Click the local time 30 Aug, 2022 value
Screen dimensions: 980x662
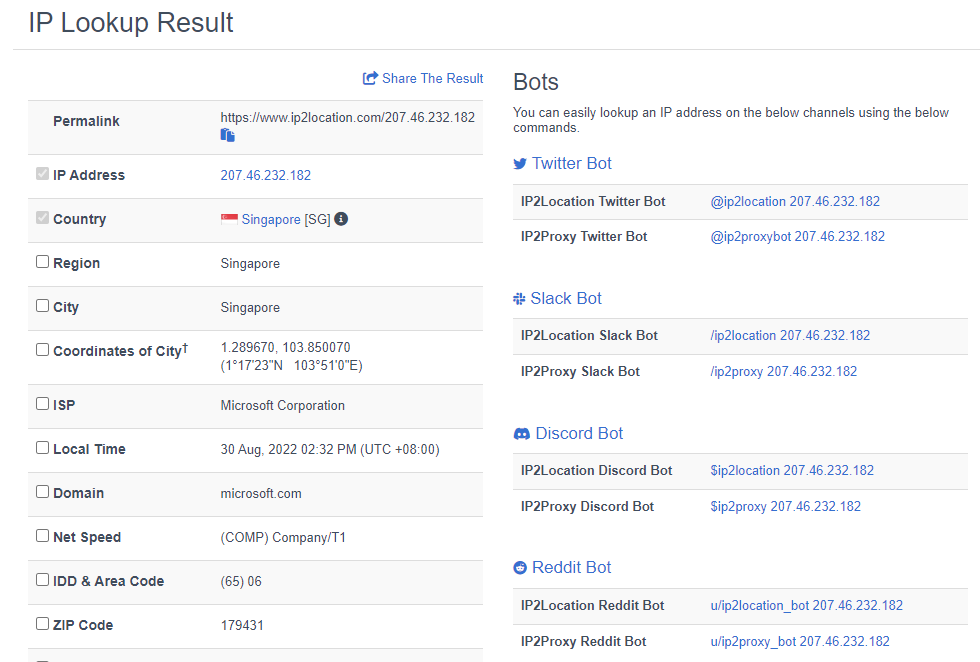pyautogui.click(x=330, y=449)
